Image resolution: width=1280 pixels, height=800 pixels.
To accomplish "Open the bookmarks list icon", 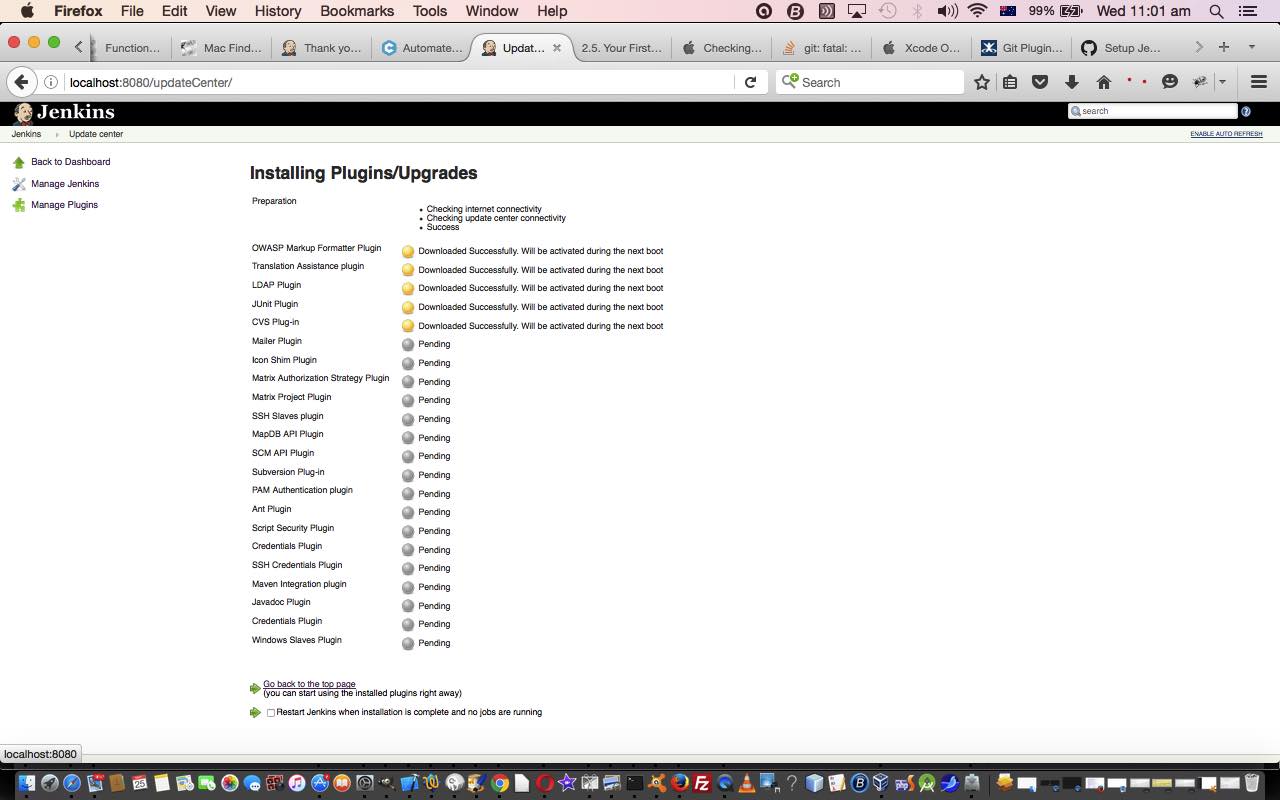I will click(x=1010, y=82).
